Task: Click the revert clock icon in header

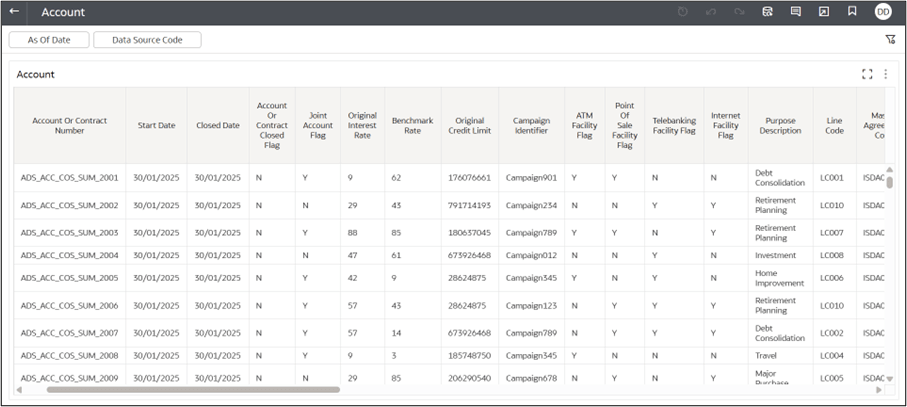Action: (x=683, y=12)
